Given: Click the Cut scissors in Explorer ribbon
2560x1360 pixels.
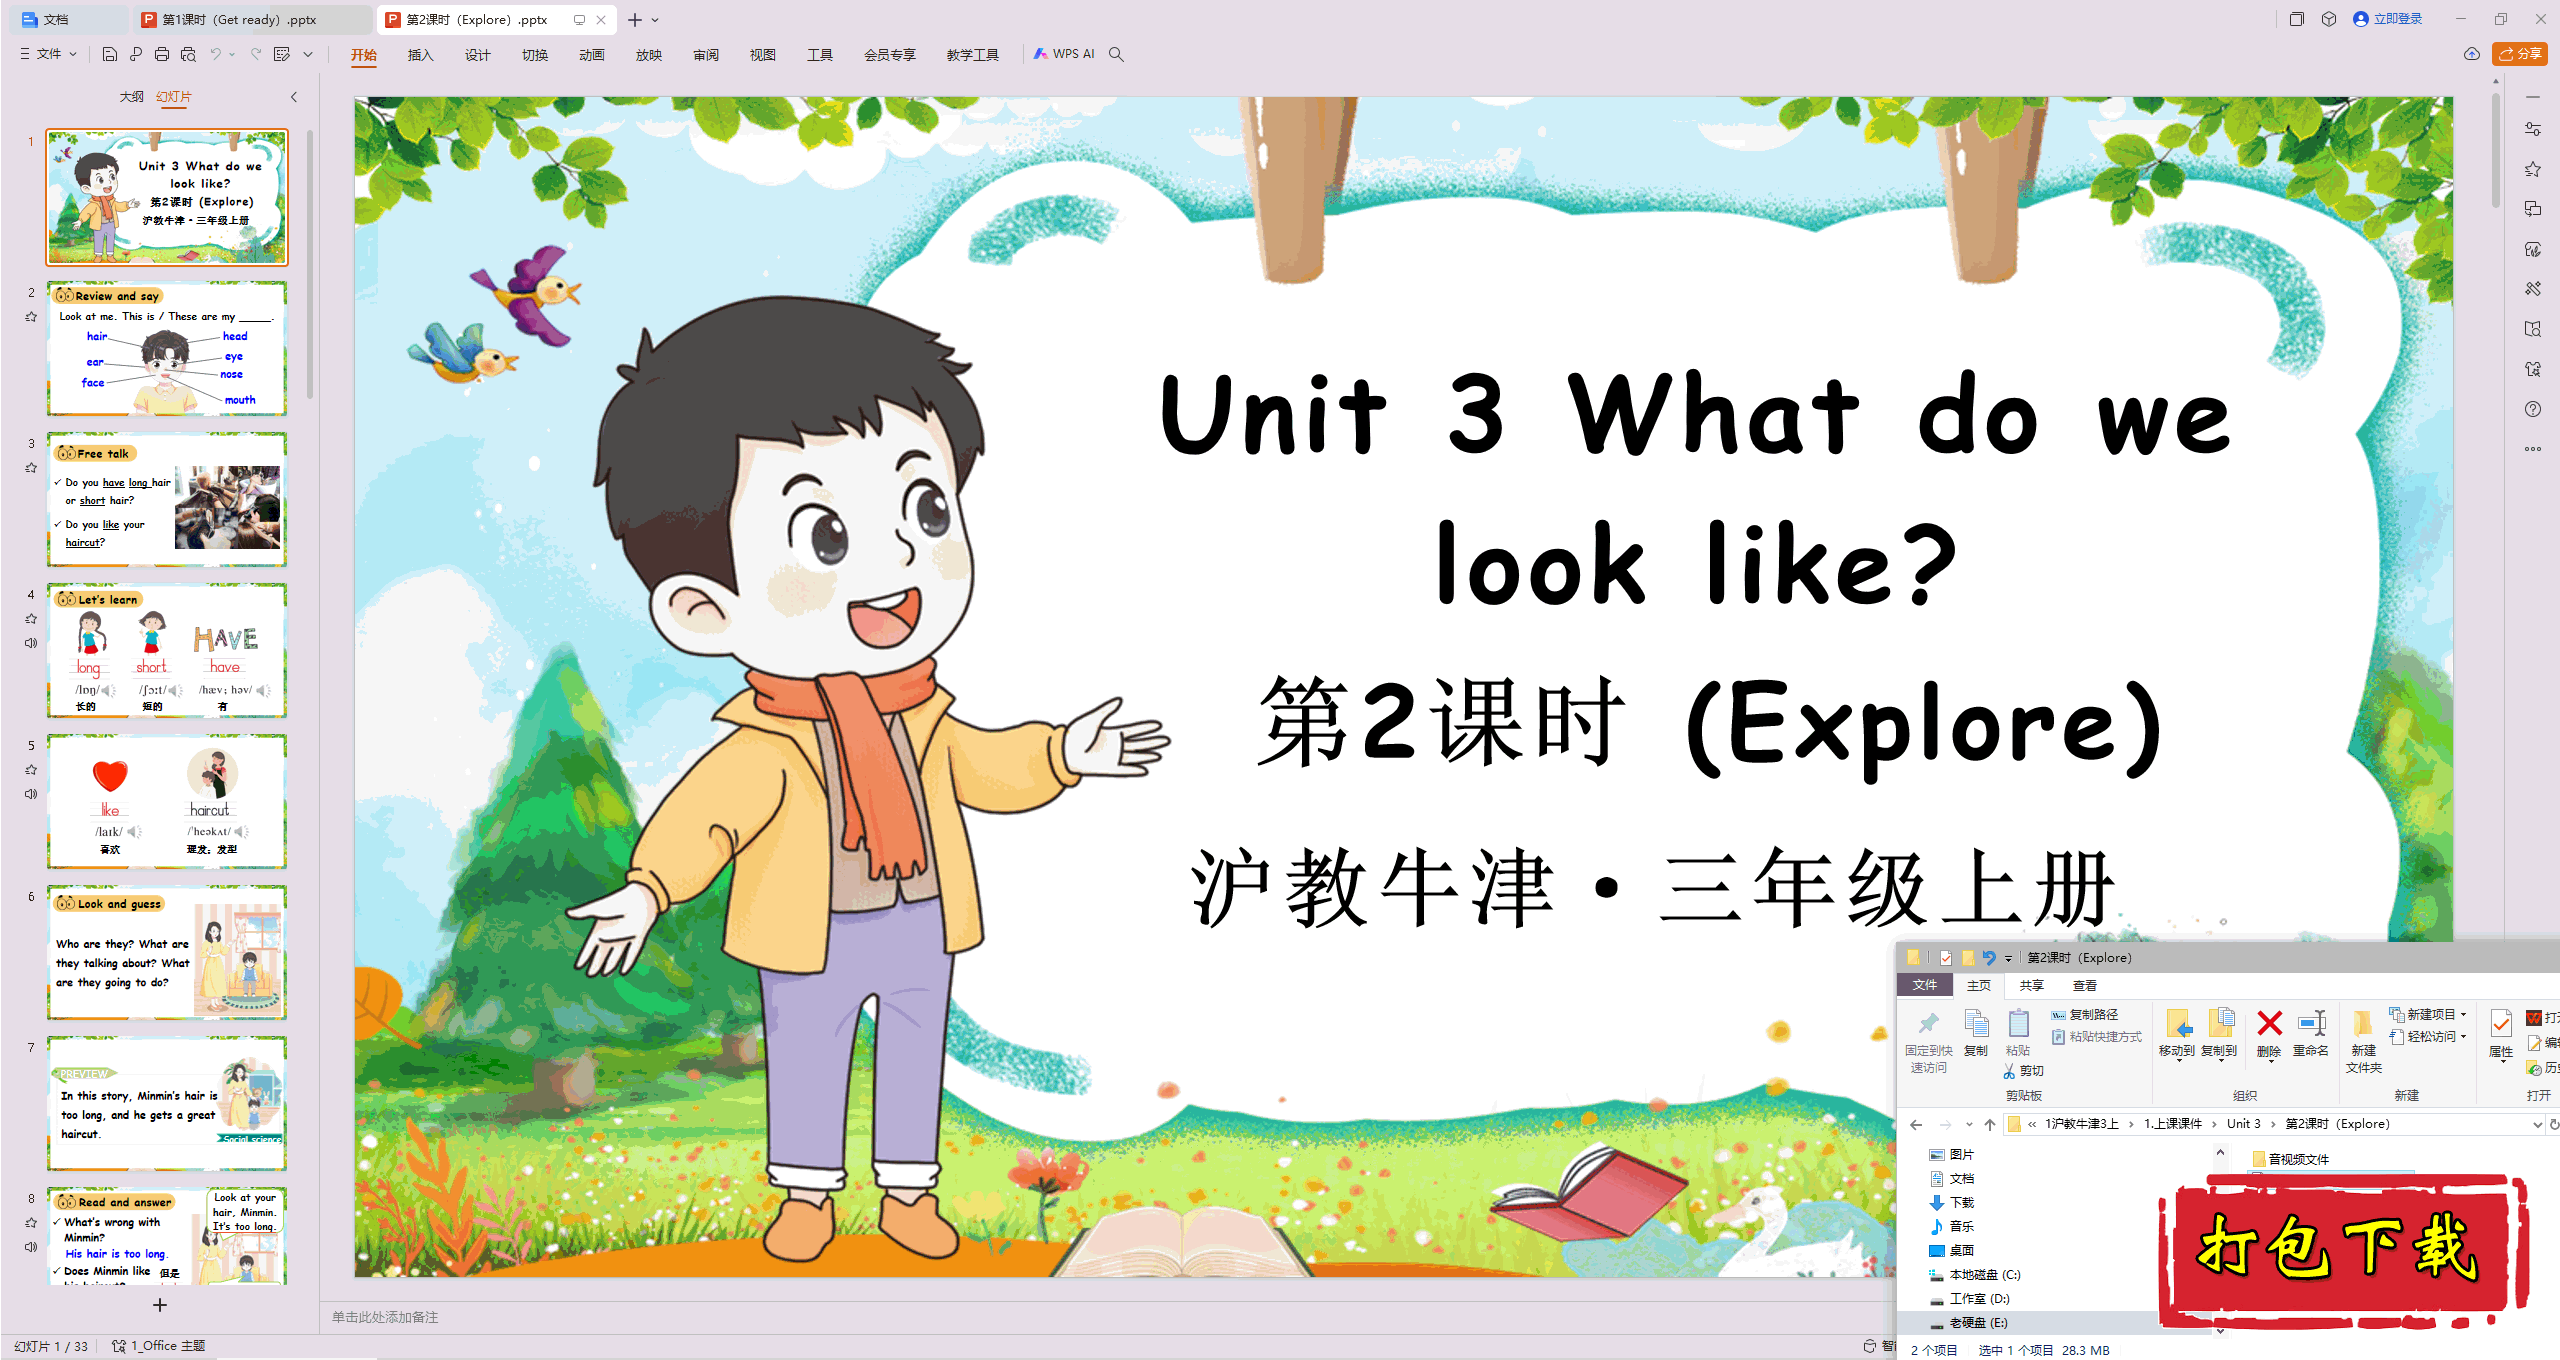Looking at the screenshot, I should 2024,1071.
